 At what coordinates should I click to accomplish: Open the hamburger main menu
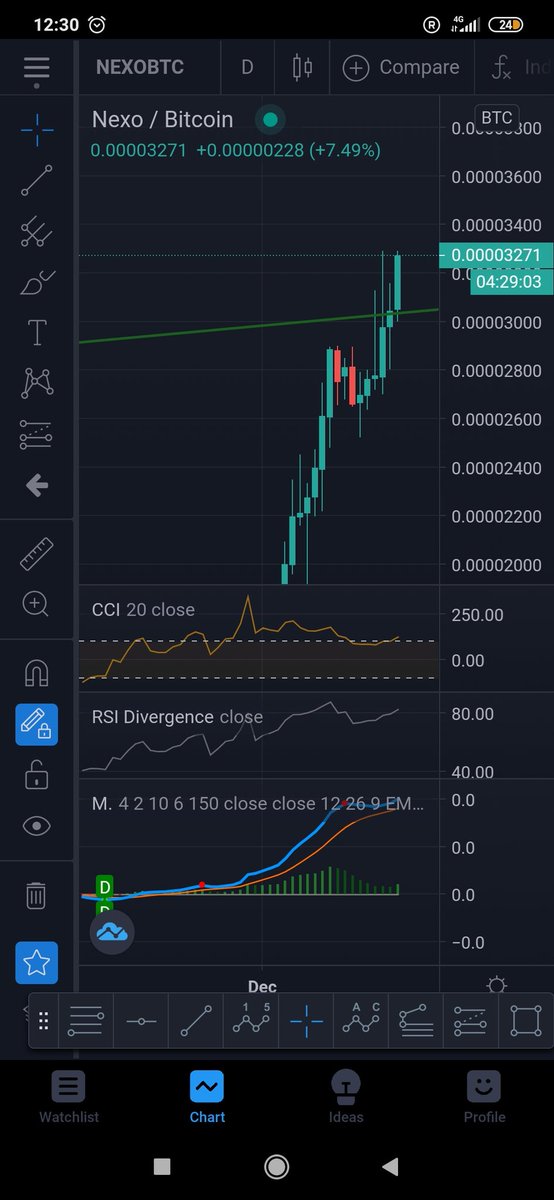[x=36, y=68]
